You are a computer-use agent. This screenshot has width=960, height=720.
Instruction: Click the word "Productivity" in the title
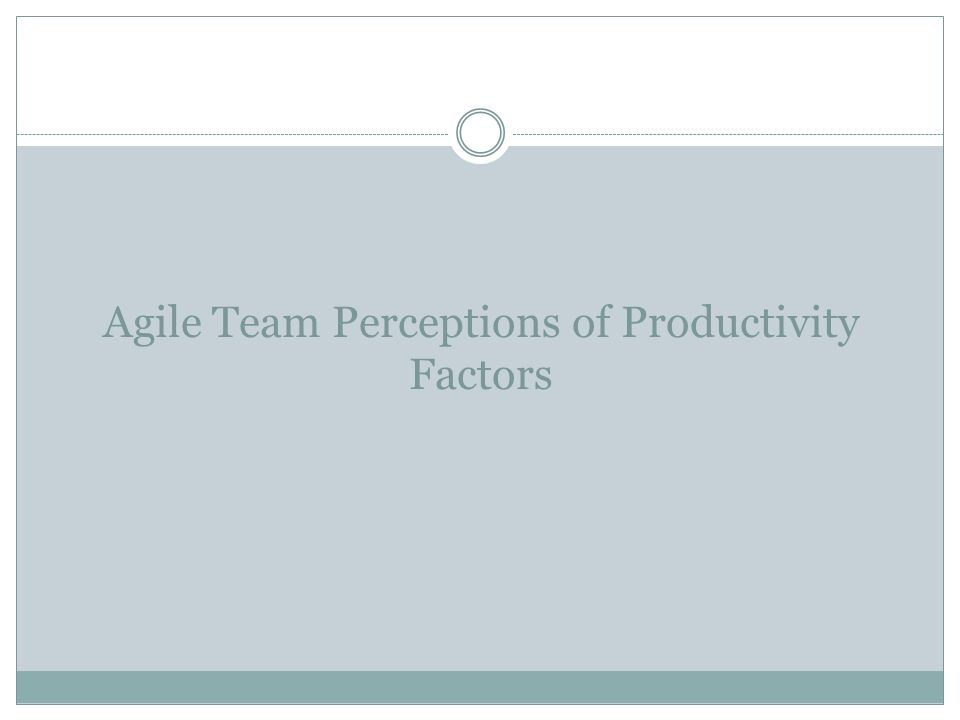[741, 324]
